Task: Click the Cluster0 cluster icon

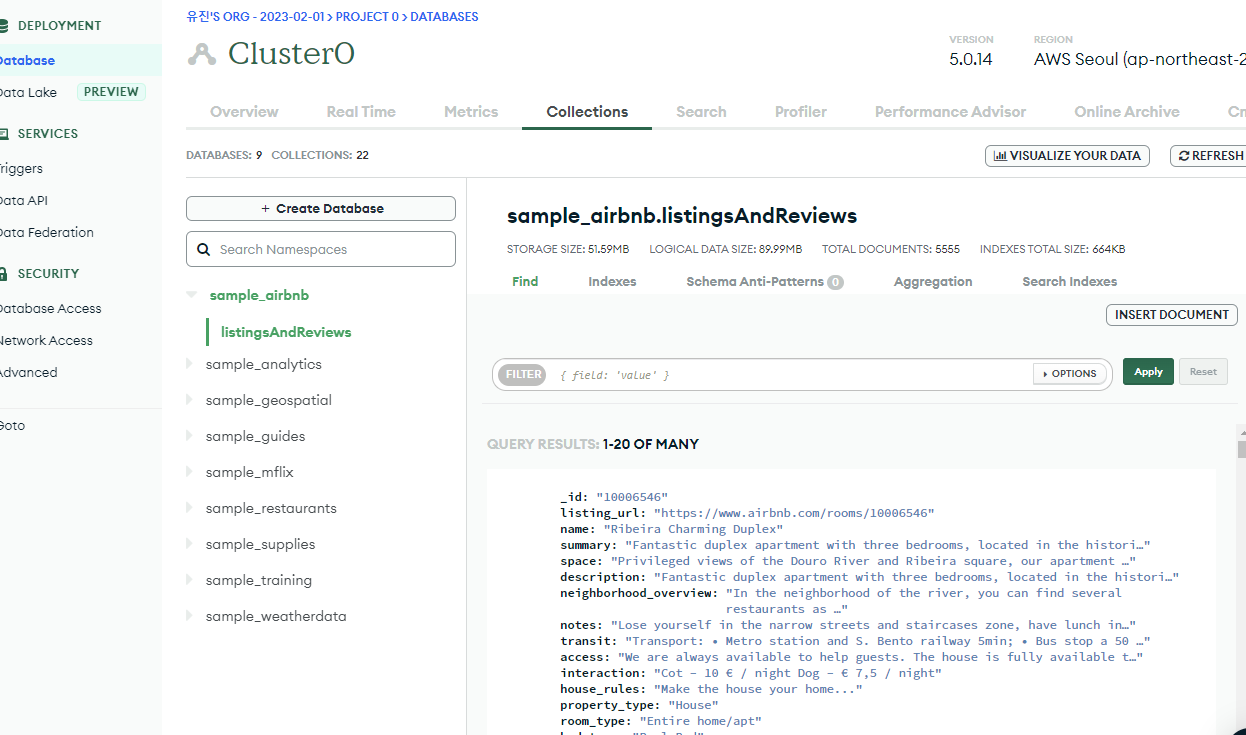Action: click(x=201, y=54)
